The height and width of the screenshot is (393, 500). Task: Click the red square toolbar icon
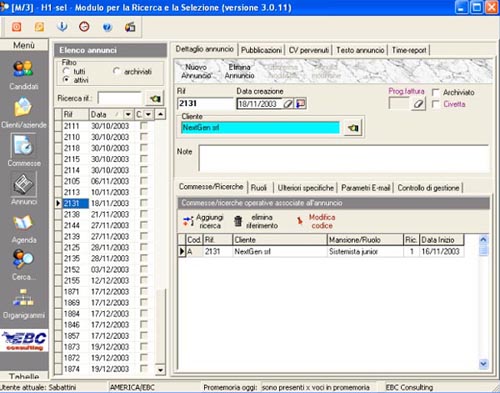pos(17,27)
